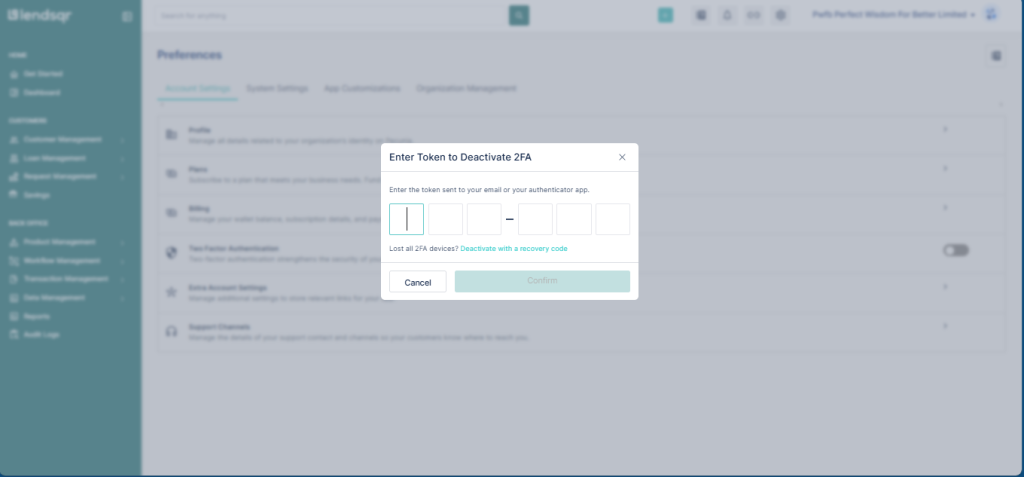Click Deactivate with a recovery code link
The height and width of the screenshot is (477, 1024).
[513, 248]
